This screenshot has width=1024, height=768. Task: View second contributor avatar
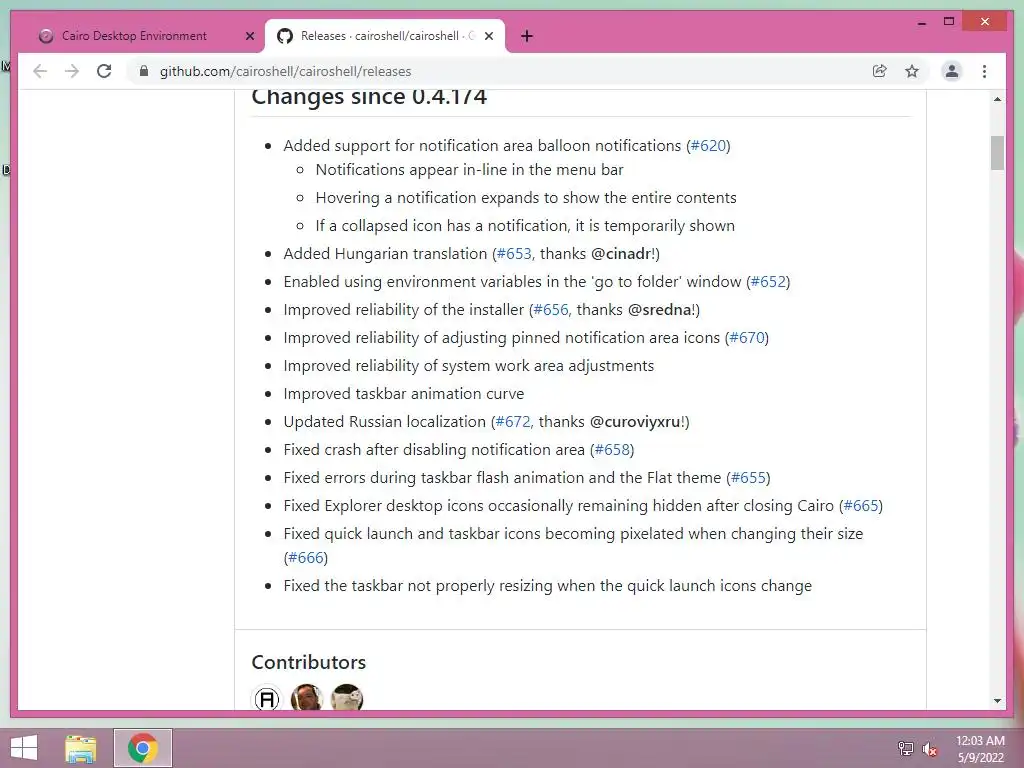pyautogui.click(x=306, y=697)
